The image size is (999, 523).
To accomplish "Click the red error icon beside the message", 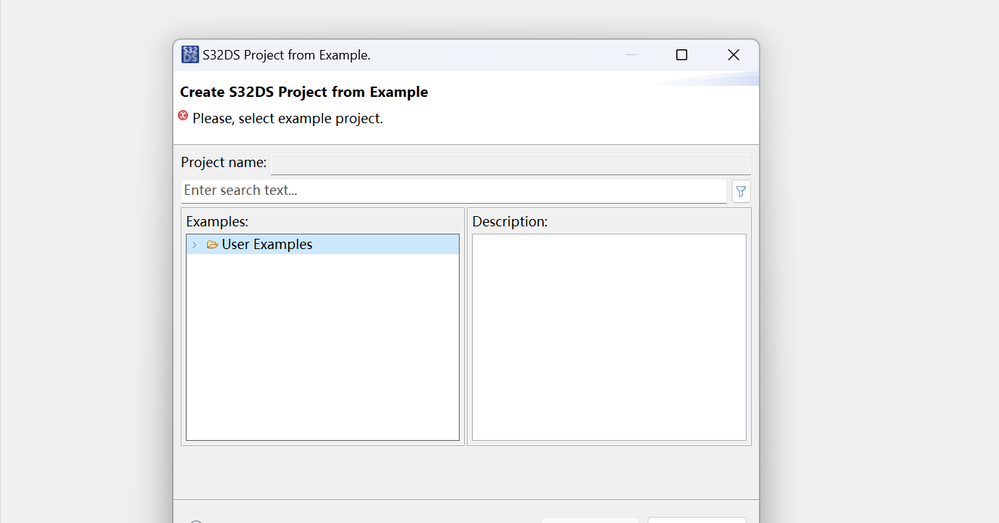I will click(183, 116).
